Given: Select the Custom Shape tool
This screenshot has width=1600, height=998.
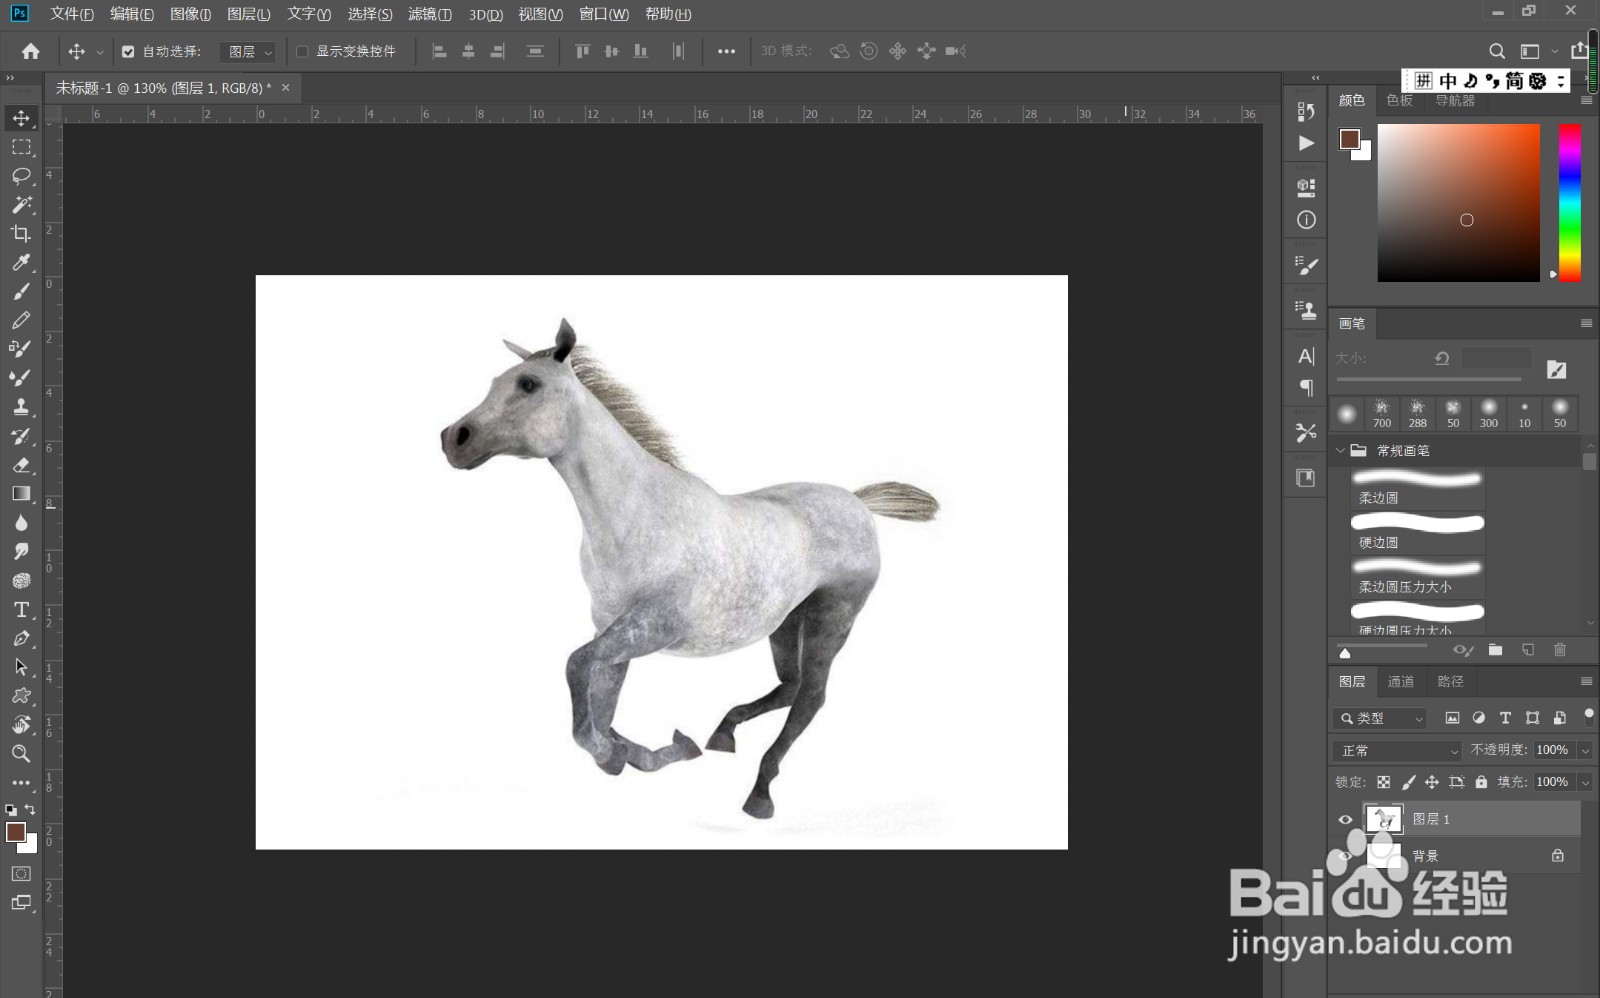Looking at the screenshot, I should coord(21,696).
